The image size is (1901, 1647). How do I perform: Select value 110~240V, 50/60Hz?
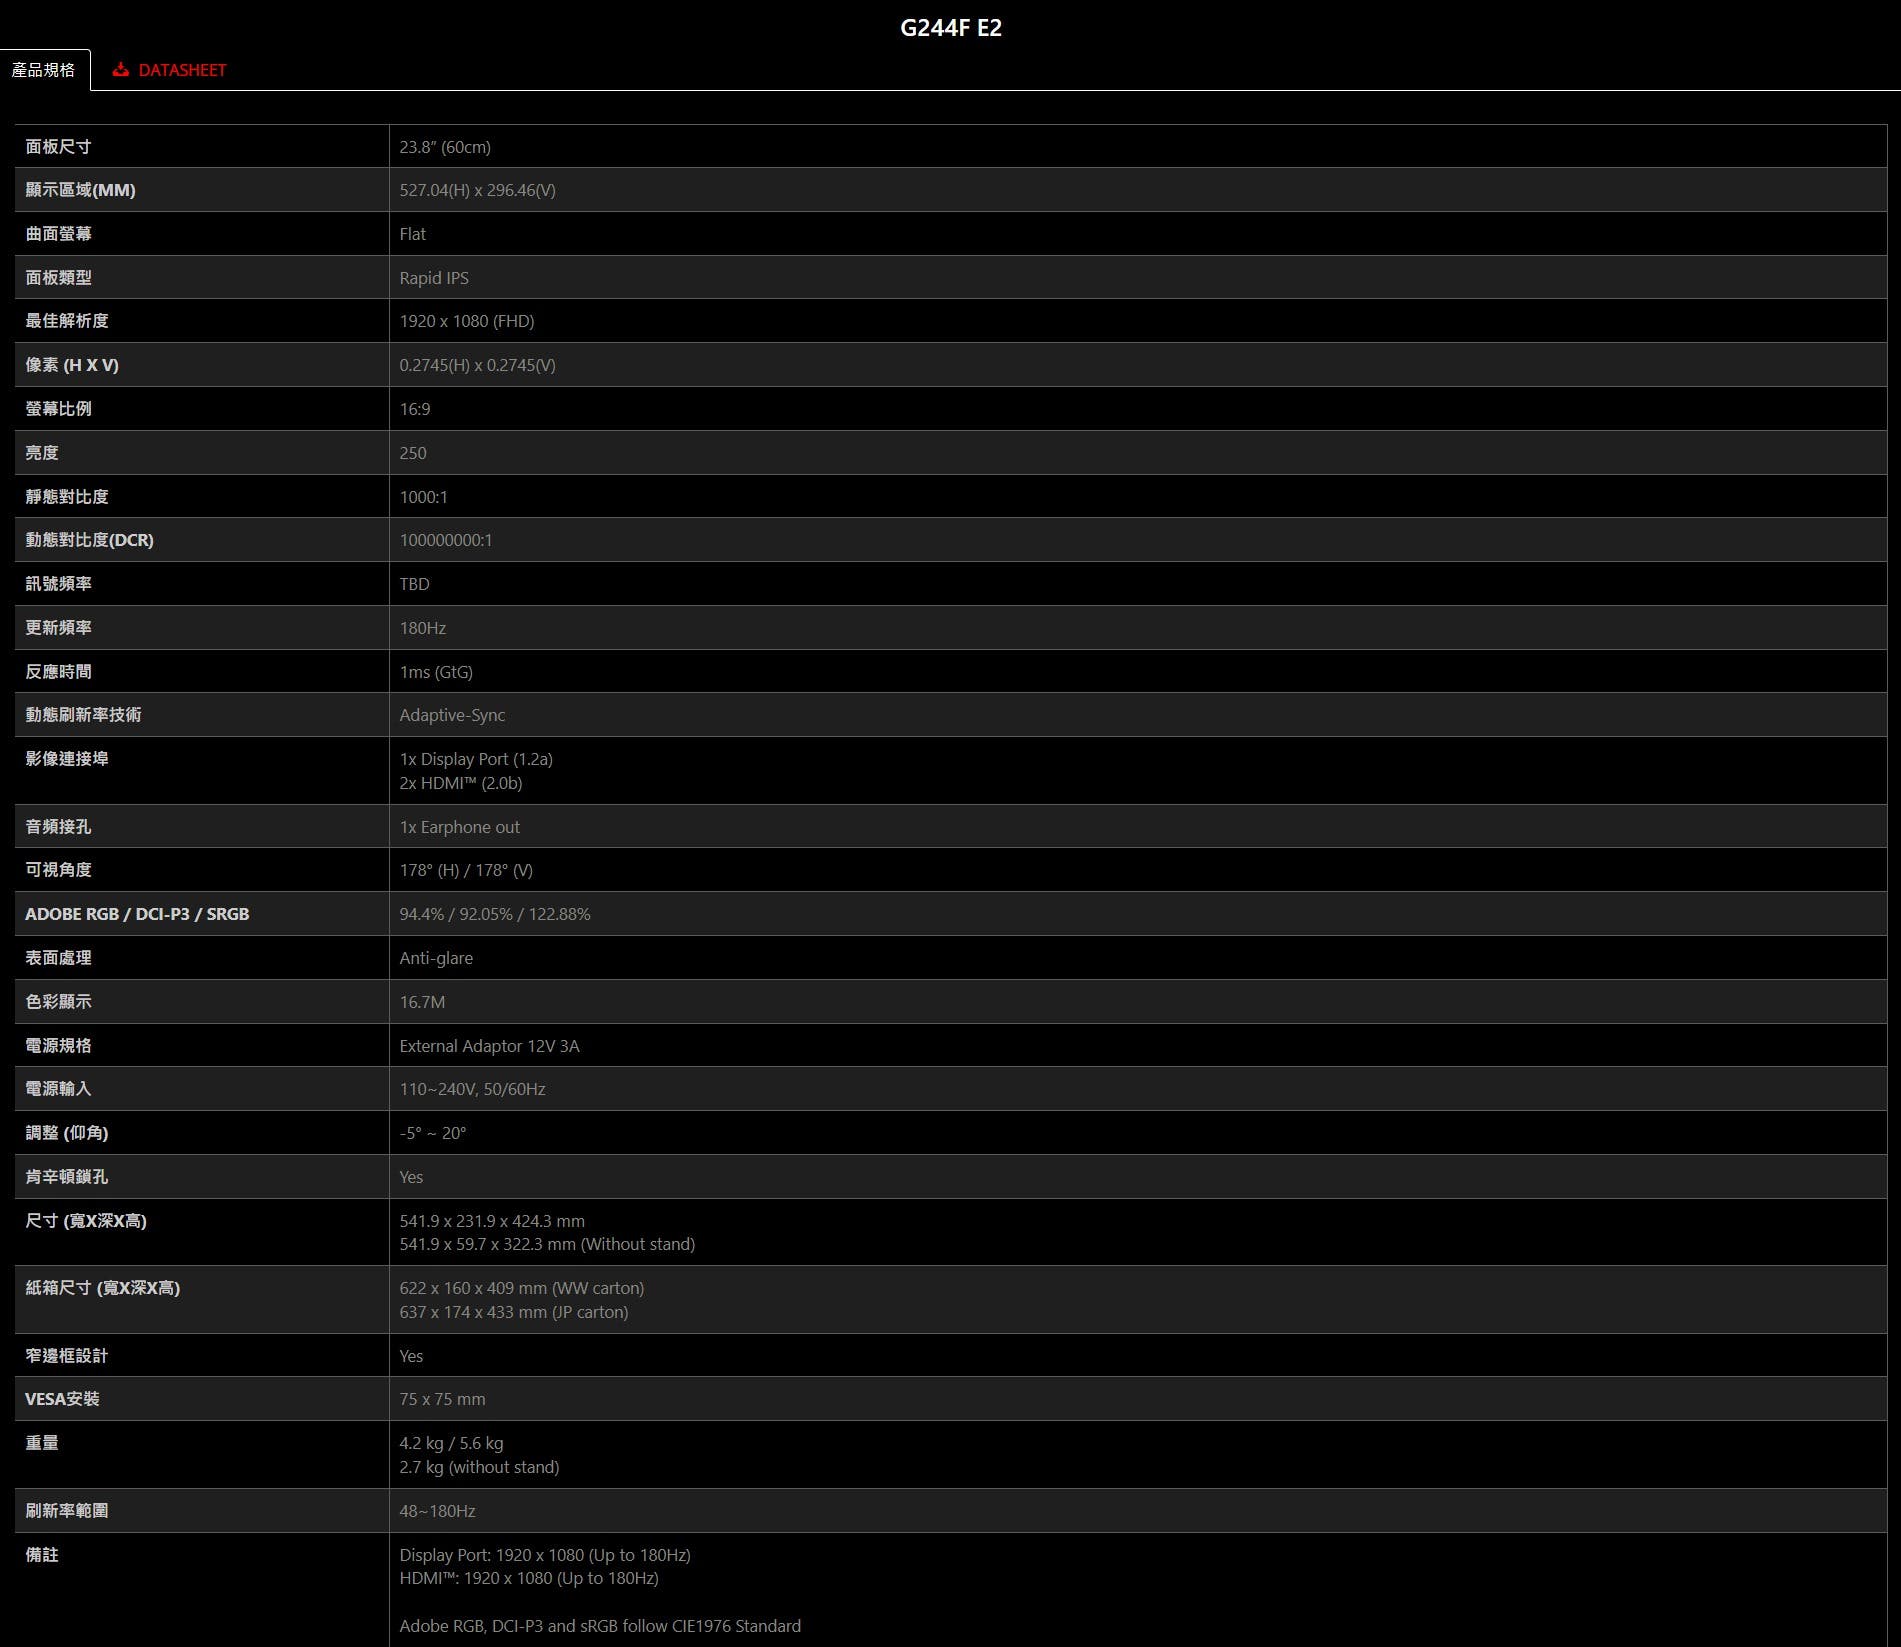click(x=472, y=1089)
